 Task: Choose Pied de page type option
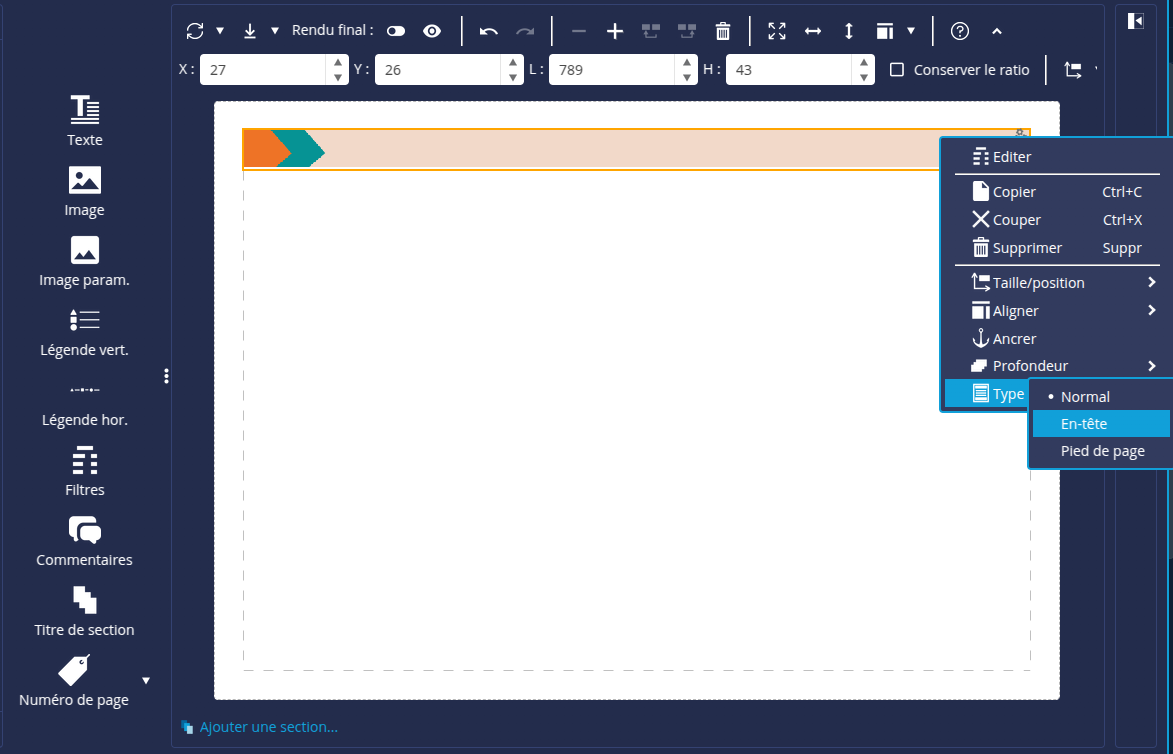[x=1102, y=451]
